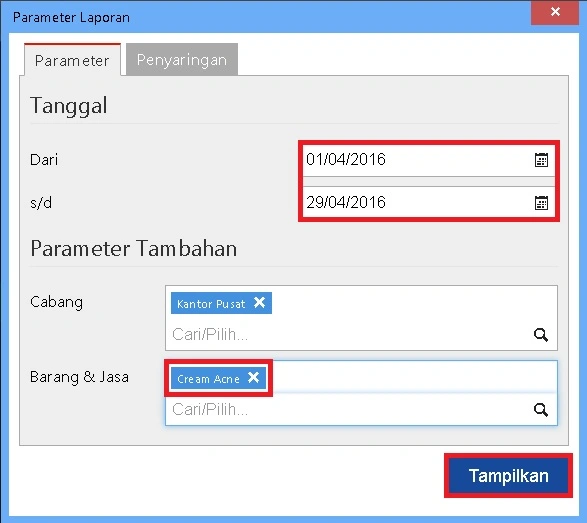Image resolution: width=587 pixels, height=523 pixels.
Task: Click the Parameter Laporan title text
Action: pyautogui.click(x=72, y=18)
